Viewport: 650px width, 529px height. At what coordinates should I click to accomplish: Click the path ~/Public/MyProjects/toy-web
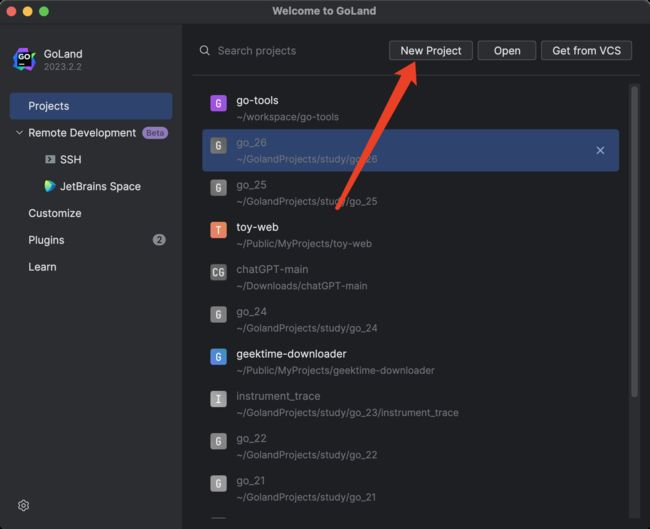[304, 244]
